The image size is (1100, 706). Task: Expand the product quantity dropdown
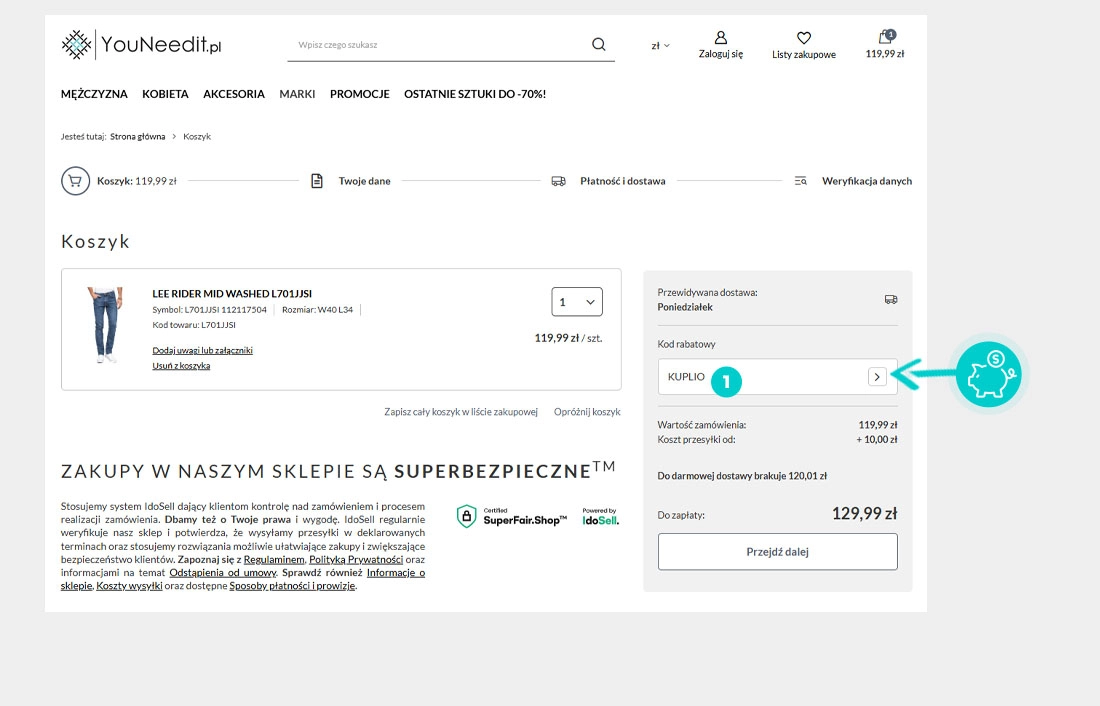point(577,302)
